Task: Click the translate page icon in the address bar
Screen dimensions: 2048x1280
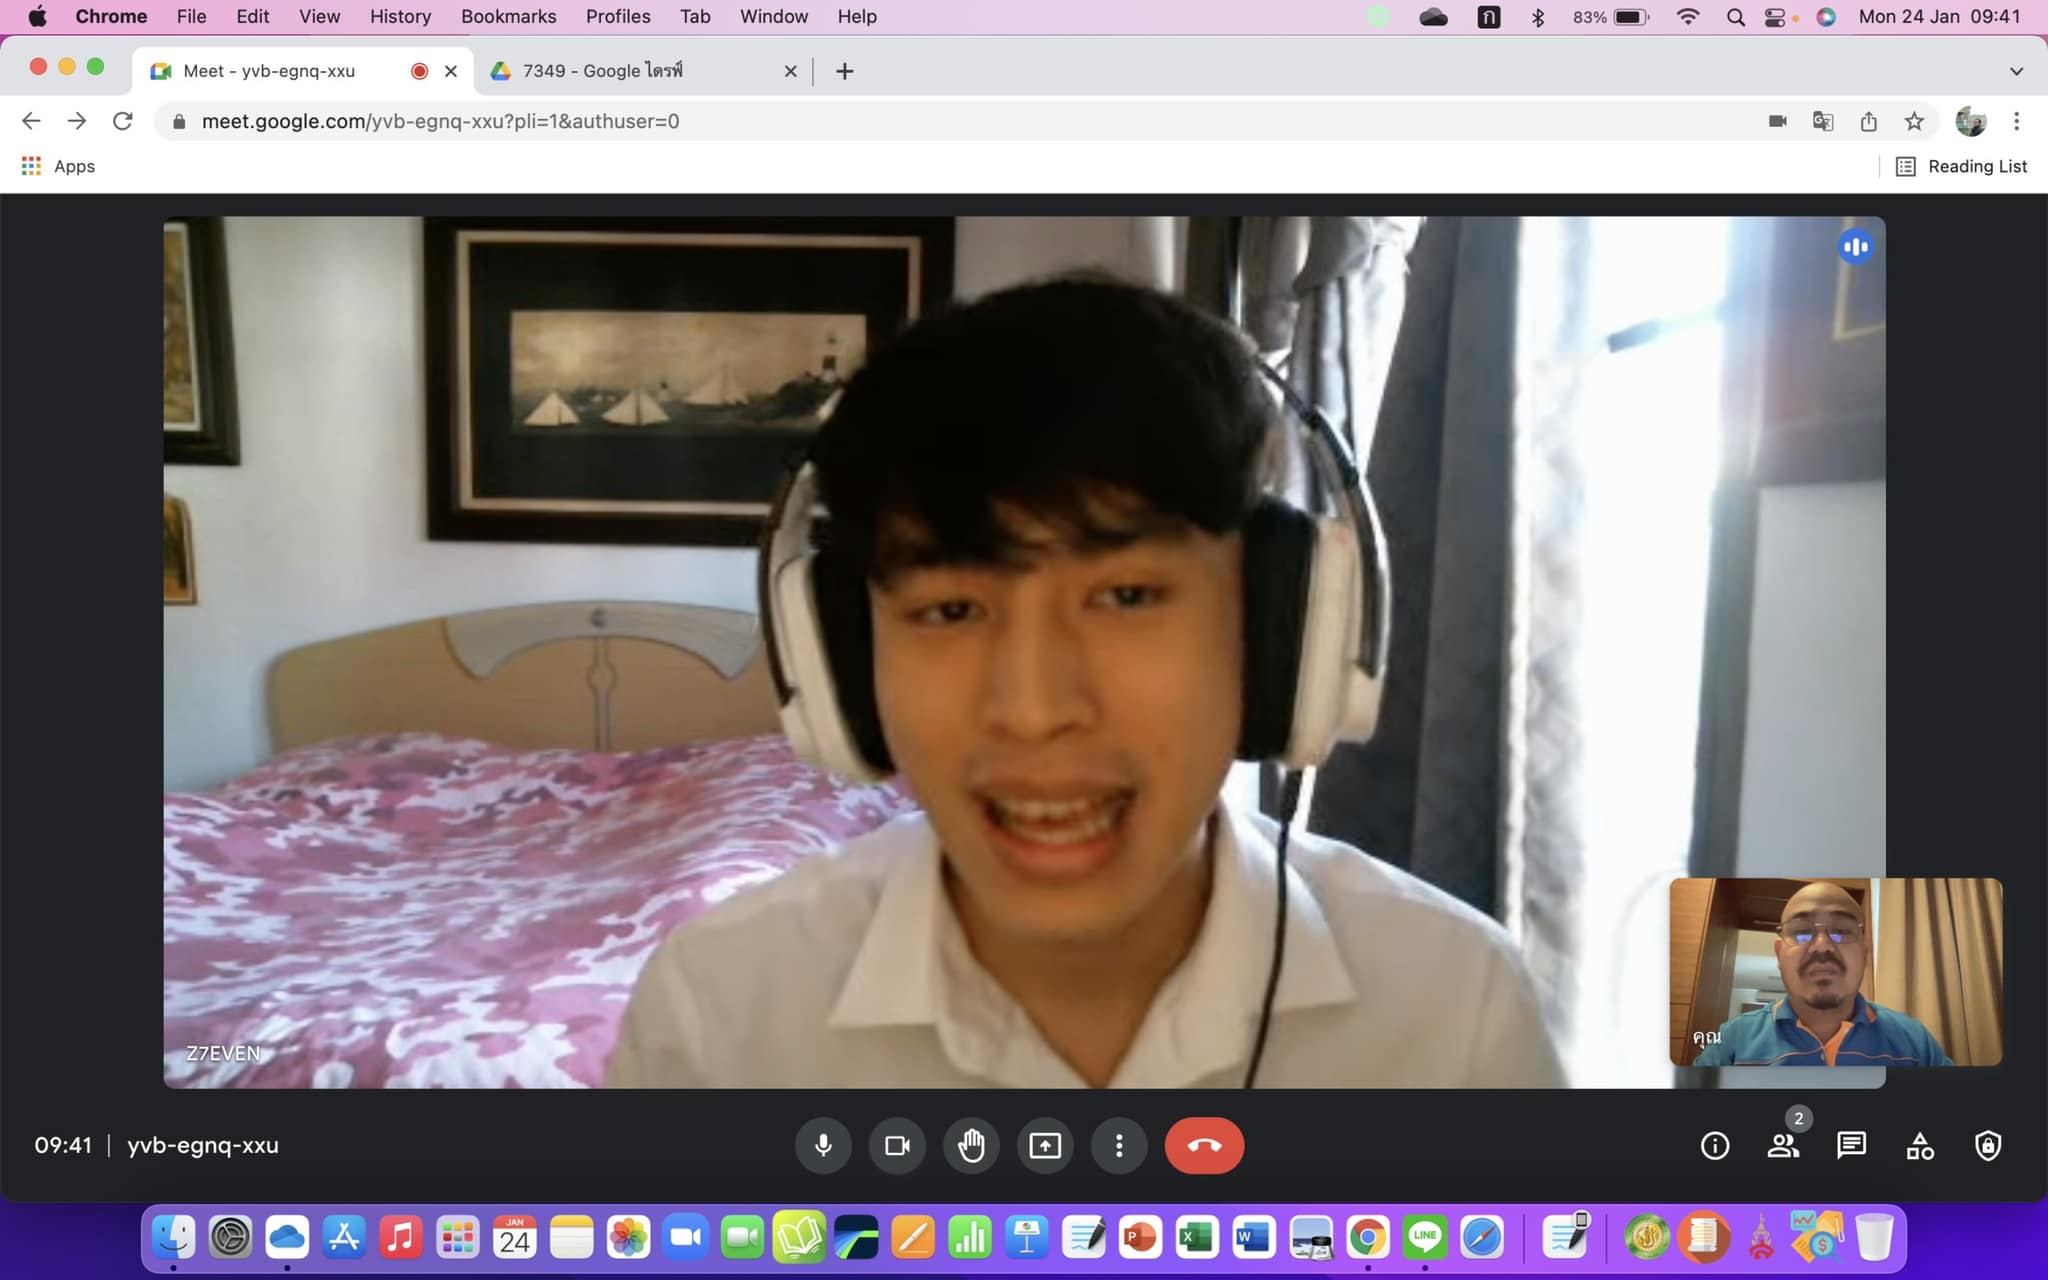Action: click(1823, 121)
